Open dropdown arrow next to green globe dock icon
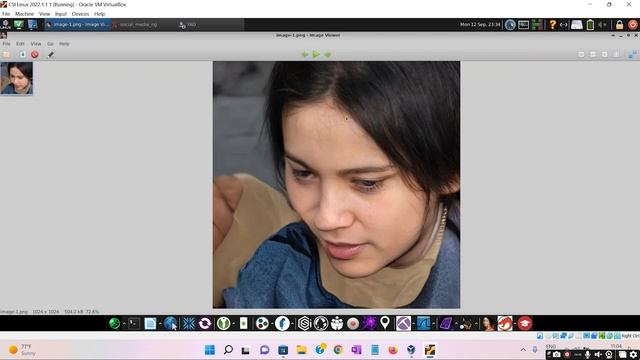Screen dimensions: 640x360 click(124, 324)
